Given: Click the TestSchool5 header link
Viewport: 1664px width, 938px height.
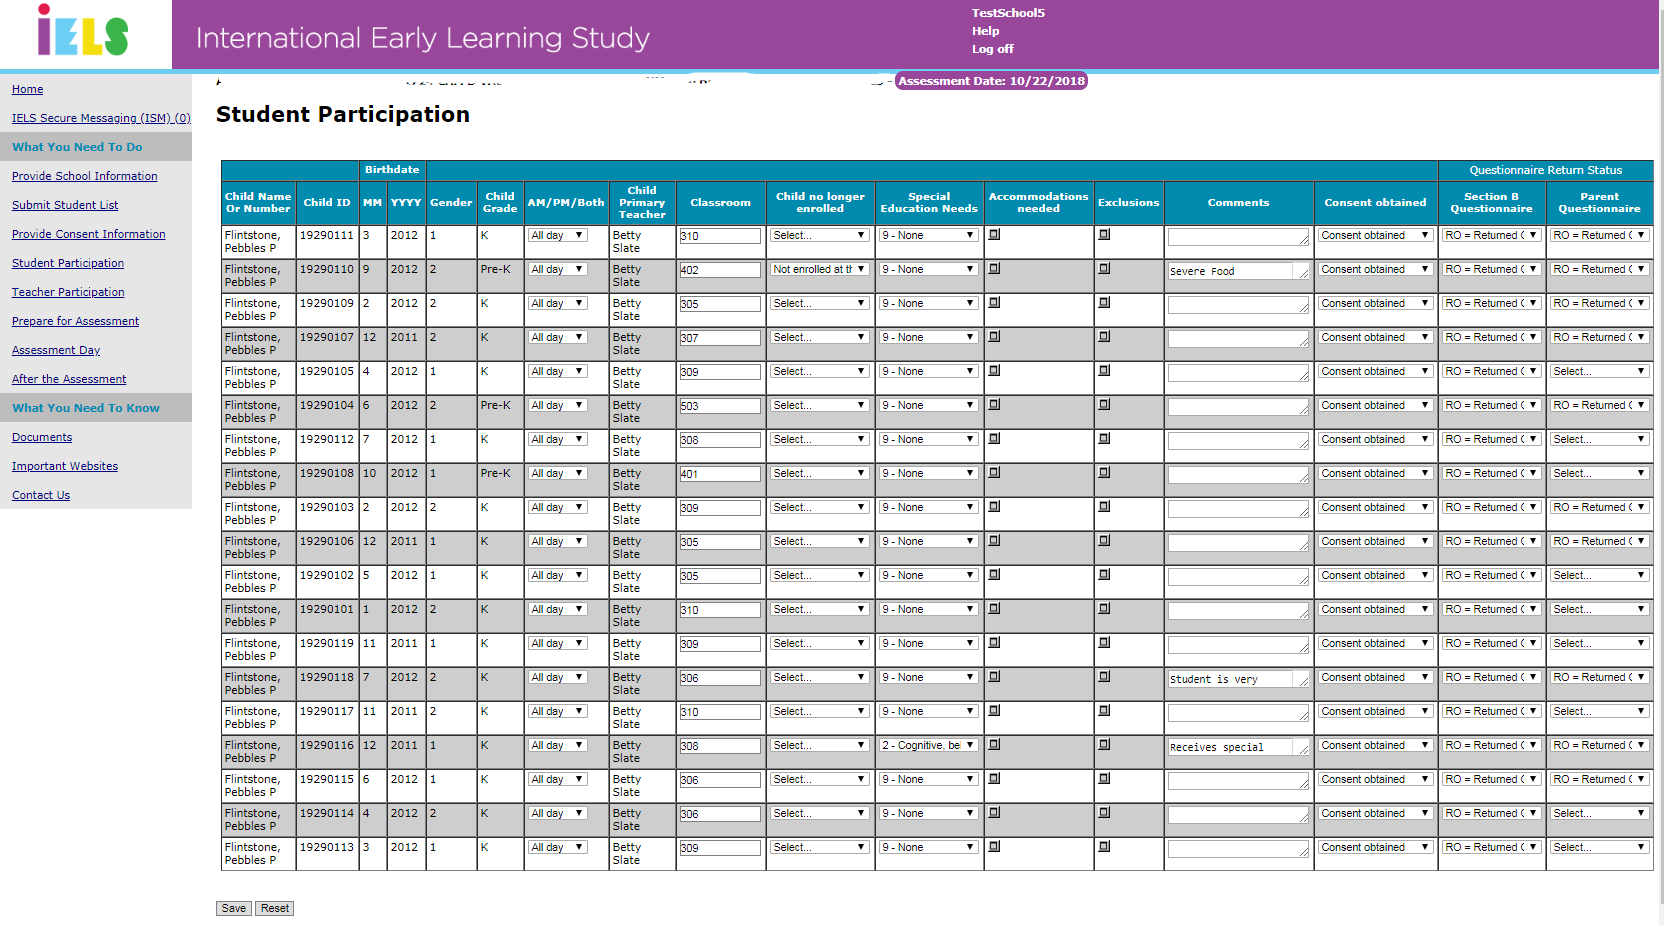Looking at the screenshot, I should point(1008,13).
